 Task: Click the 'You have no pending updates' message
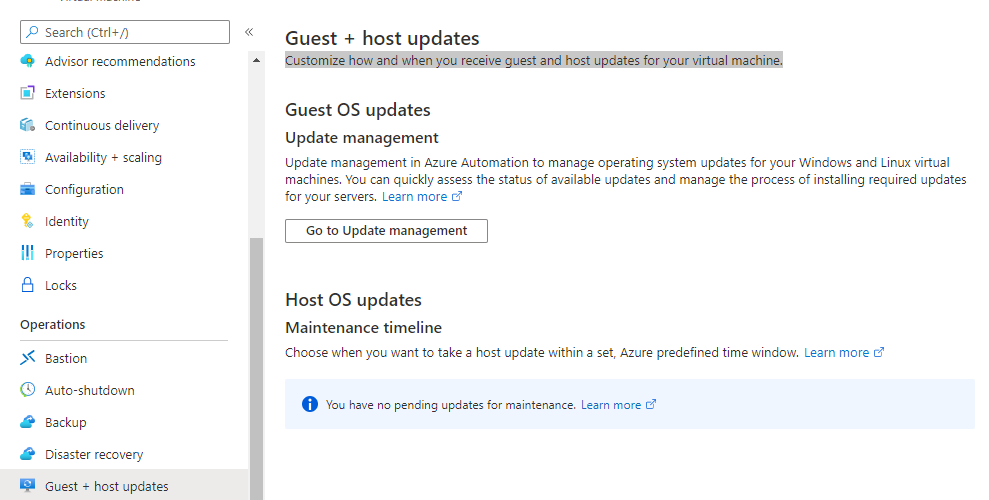(451, 405)
